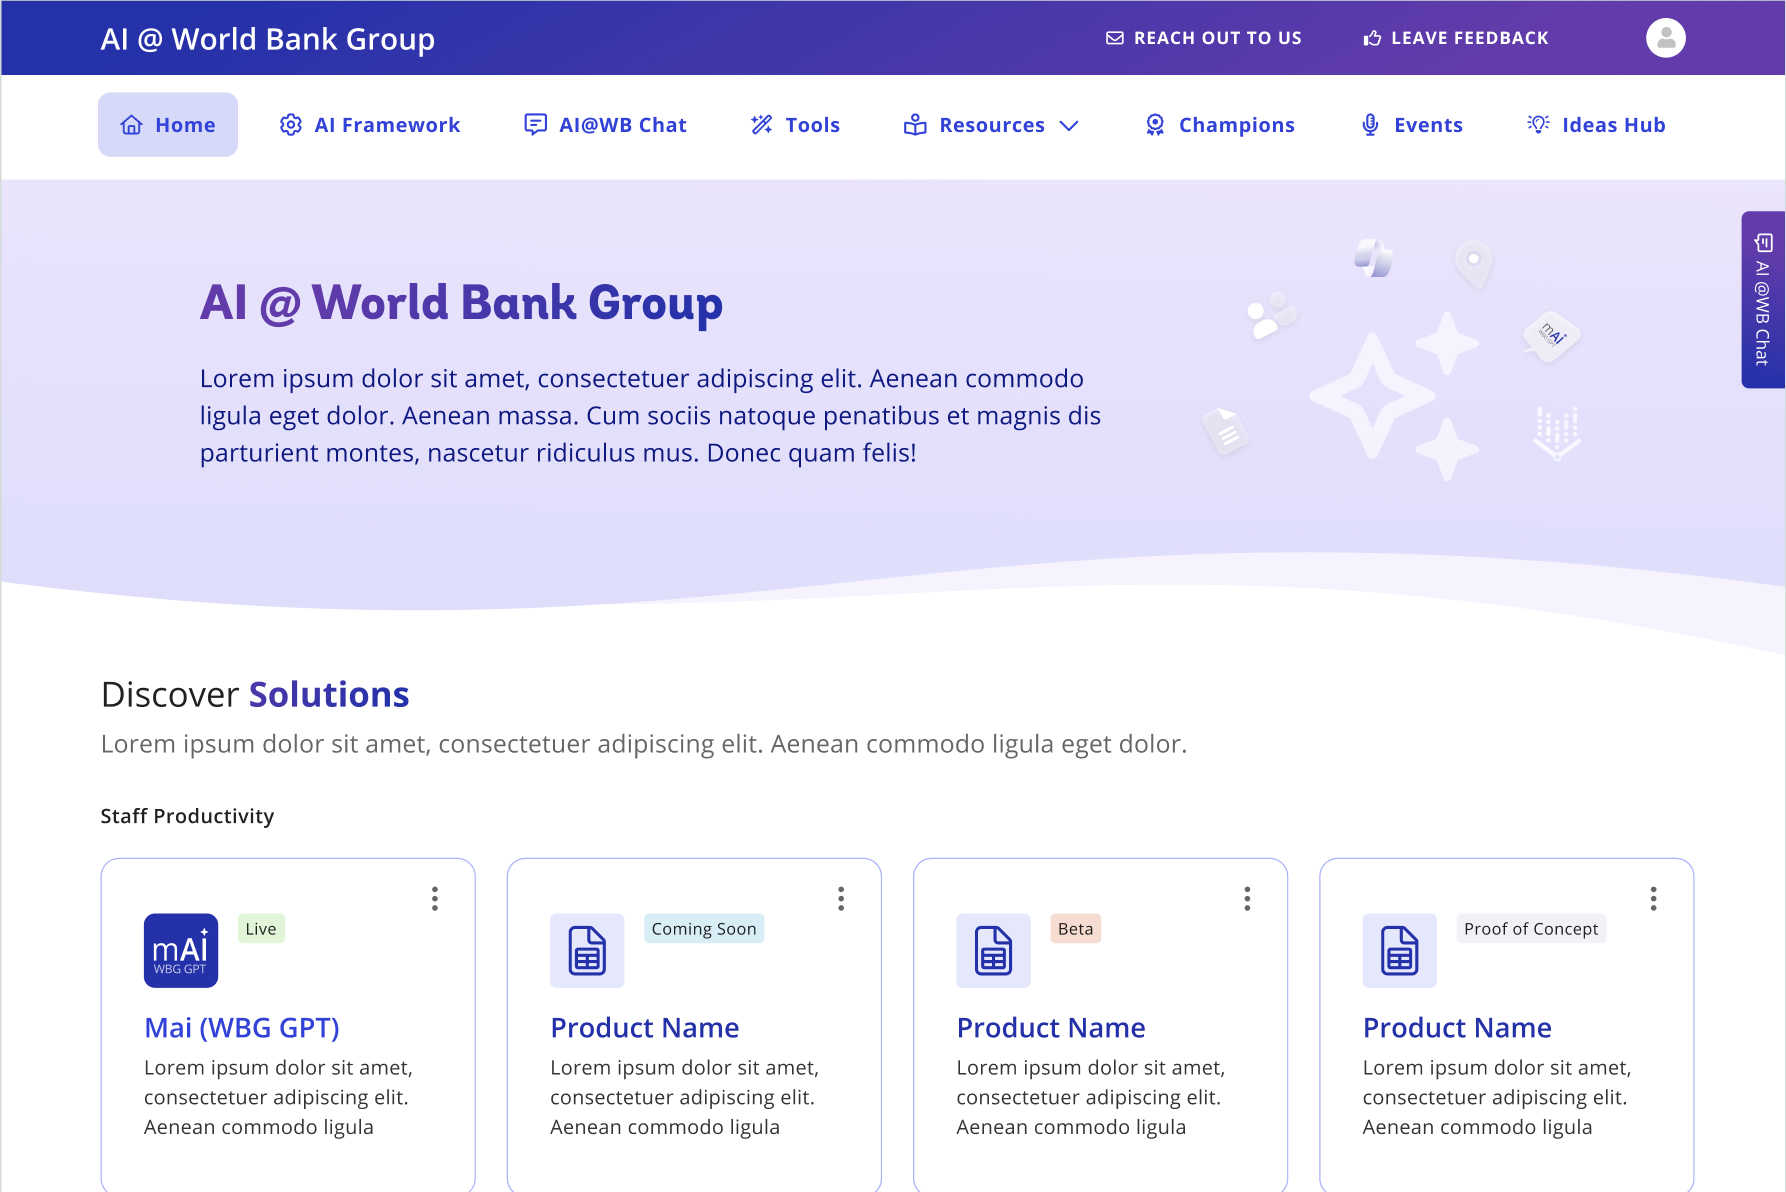Click the Proof of Concept badge
1786x1192 pixels.
tap(1531, 929)
